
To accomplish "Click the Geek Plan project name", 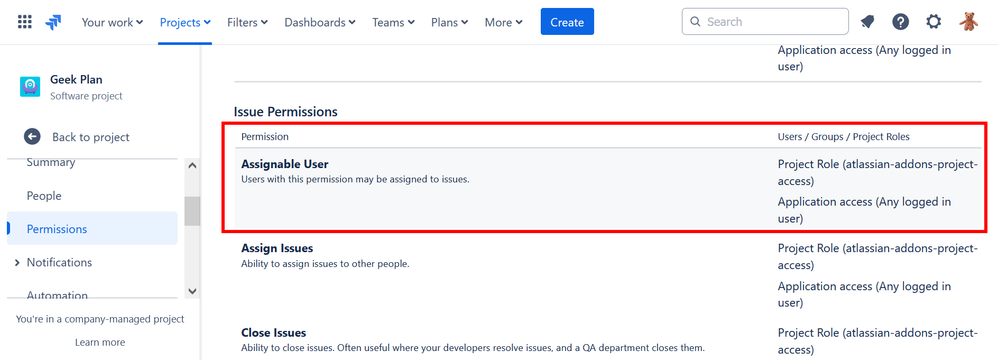I will [76, 80].
